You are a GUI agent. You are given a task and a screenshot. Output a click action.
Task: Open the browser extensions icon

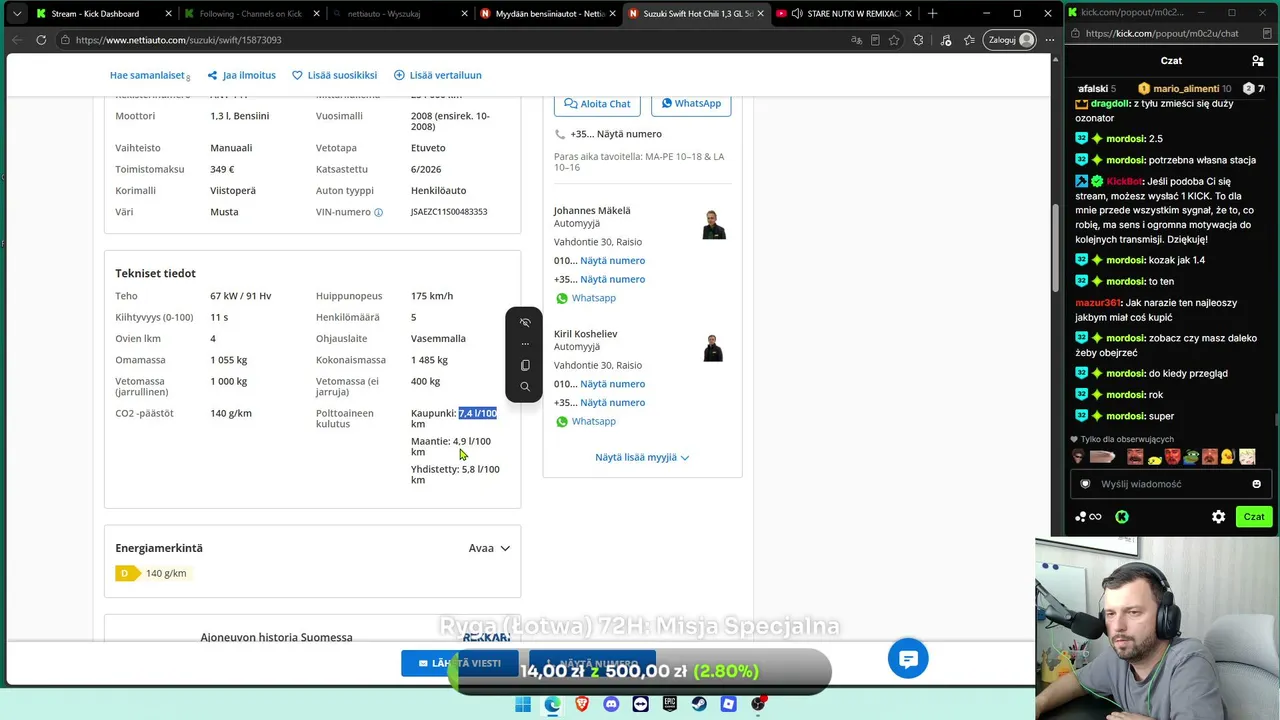pyautogui.click(x=918, y=40)
